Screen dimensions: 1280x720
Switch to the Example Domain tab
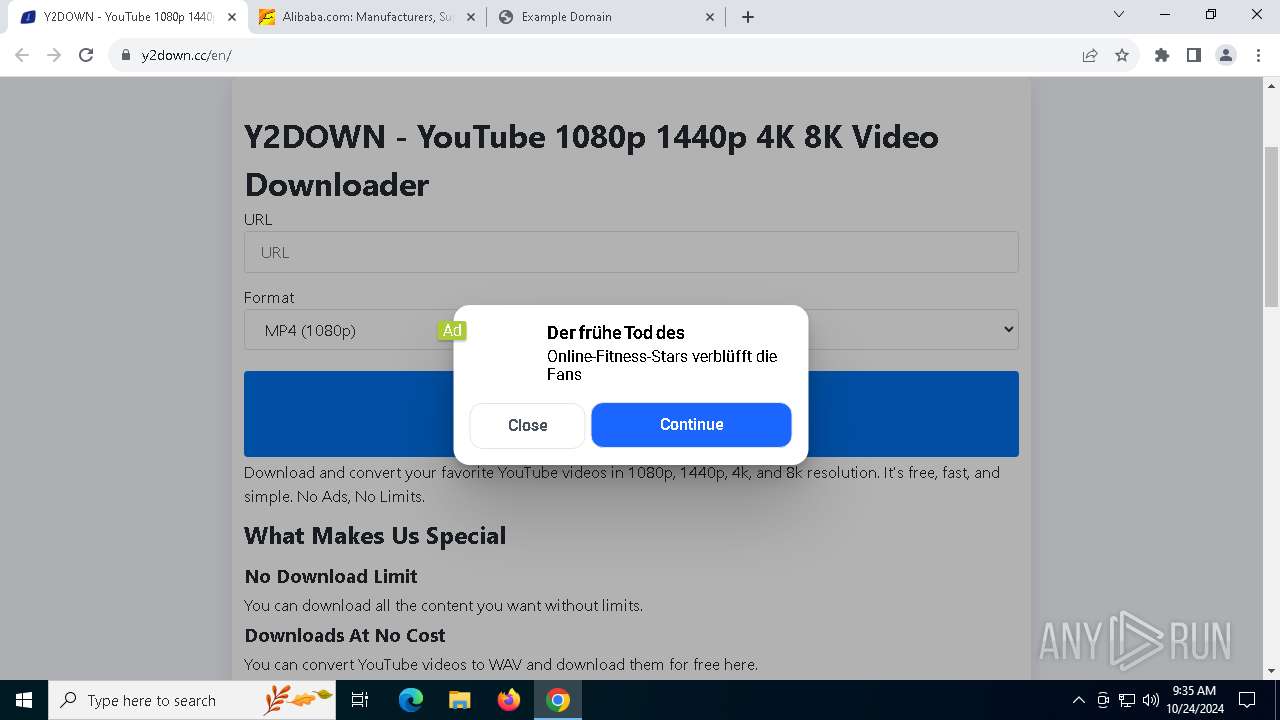coord(607,17)
